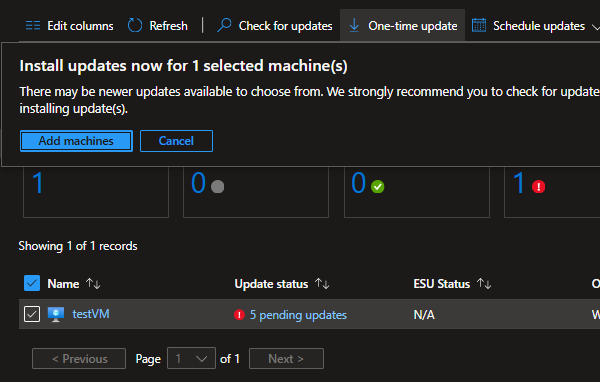Sort by Name column arrows
The height and width of the screenshot is (382, 600).
(x=93, y=284)
